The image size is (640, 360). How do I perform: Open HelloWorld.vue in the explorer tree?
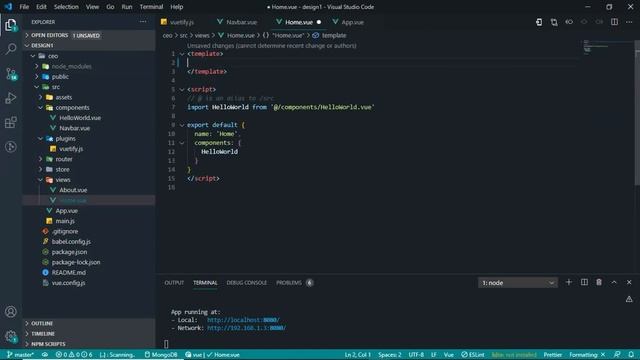[80, 118]
